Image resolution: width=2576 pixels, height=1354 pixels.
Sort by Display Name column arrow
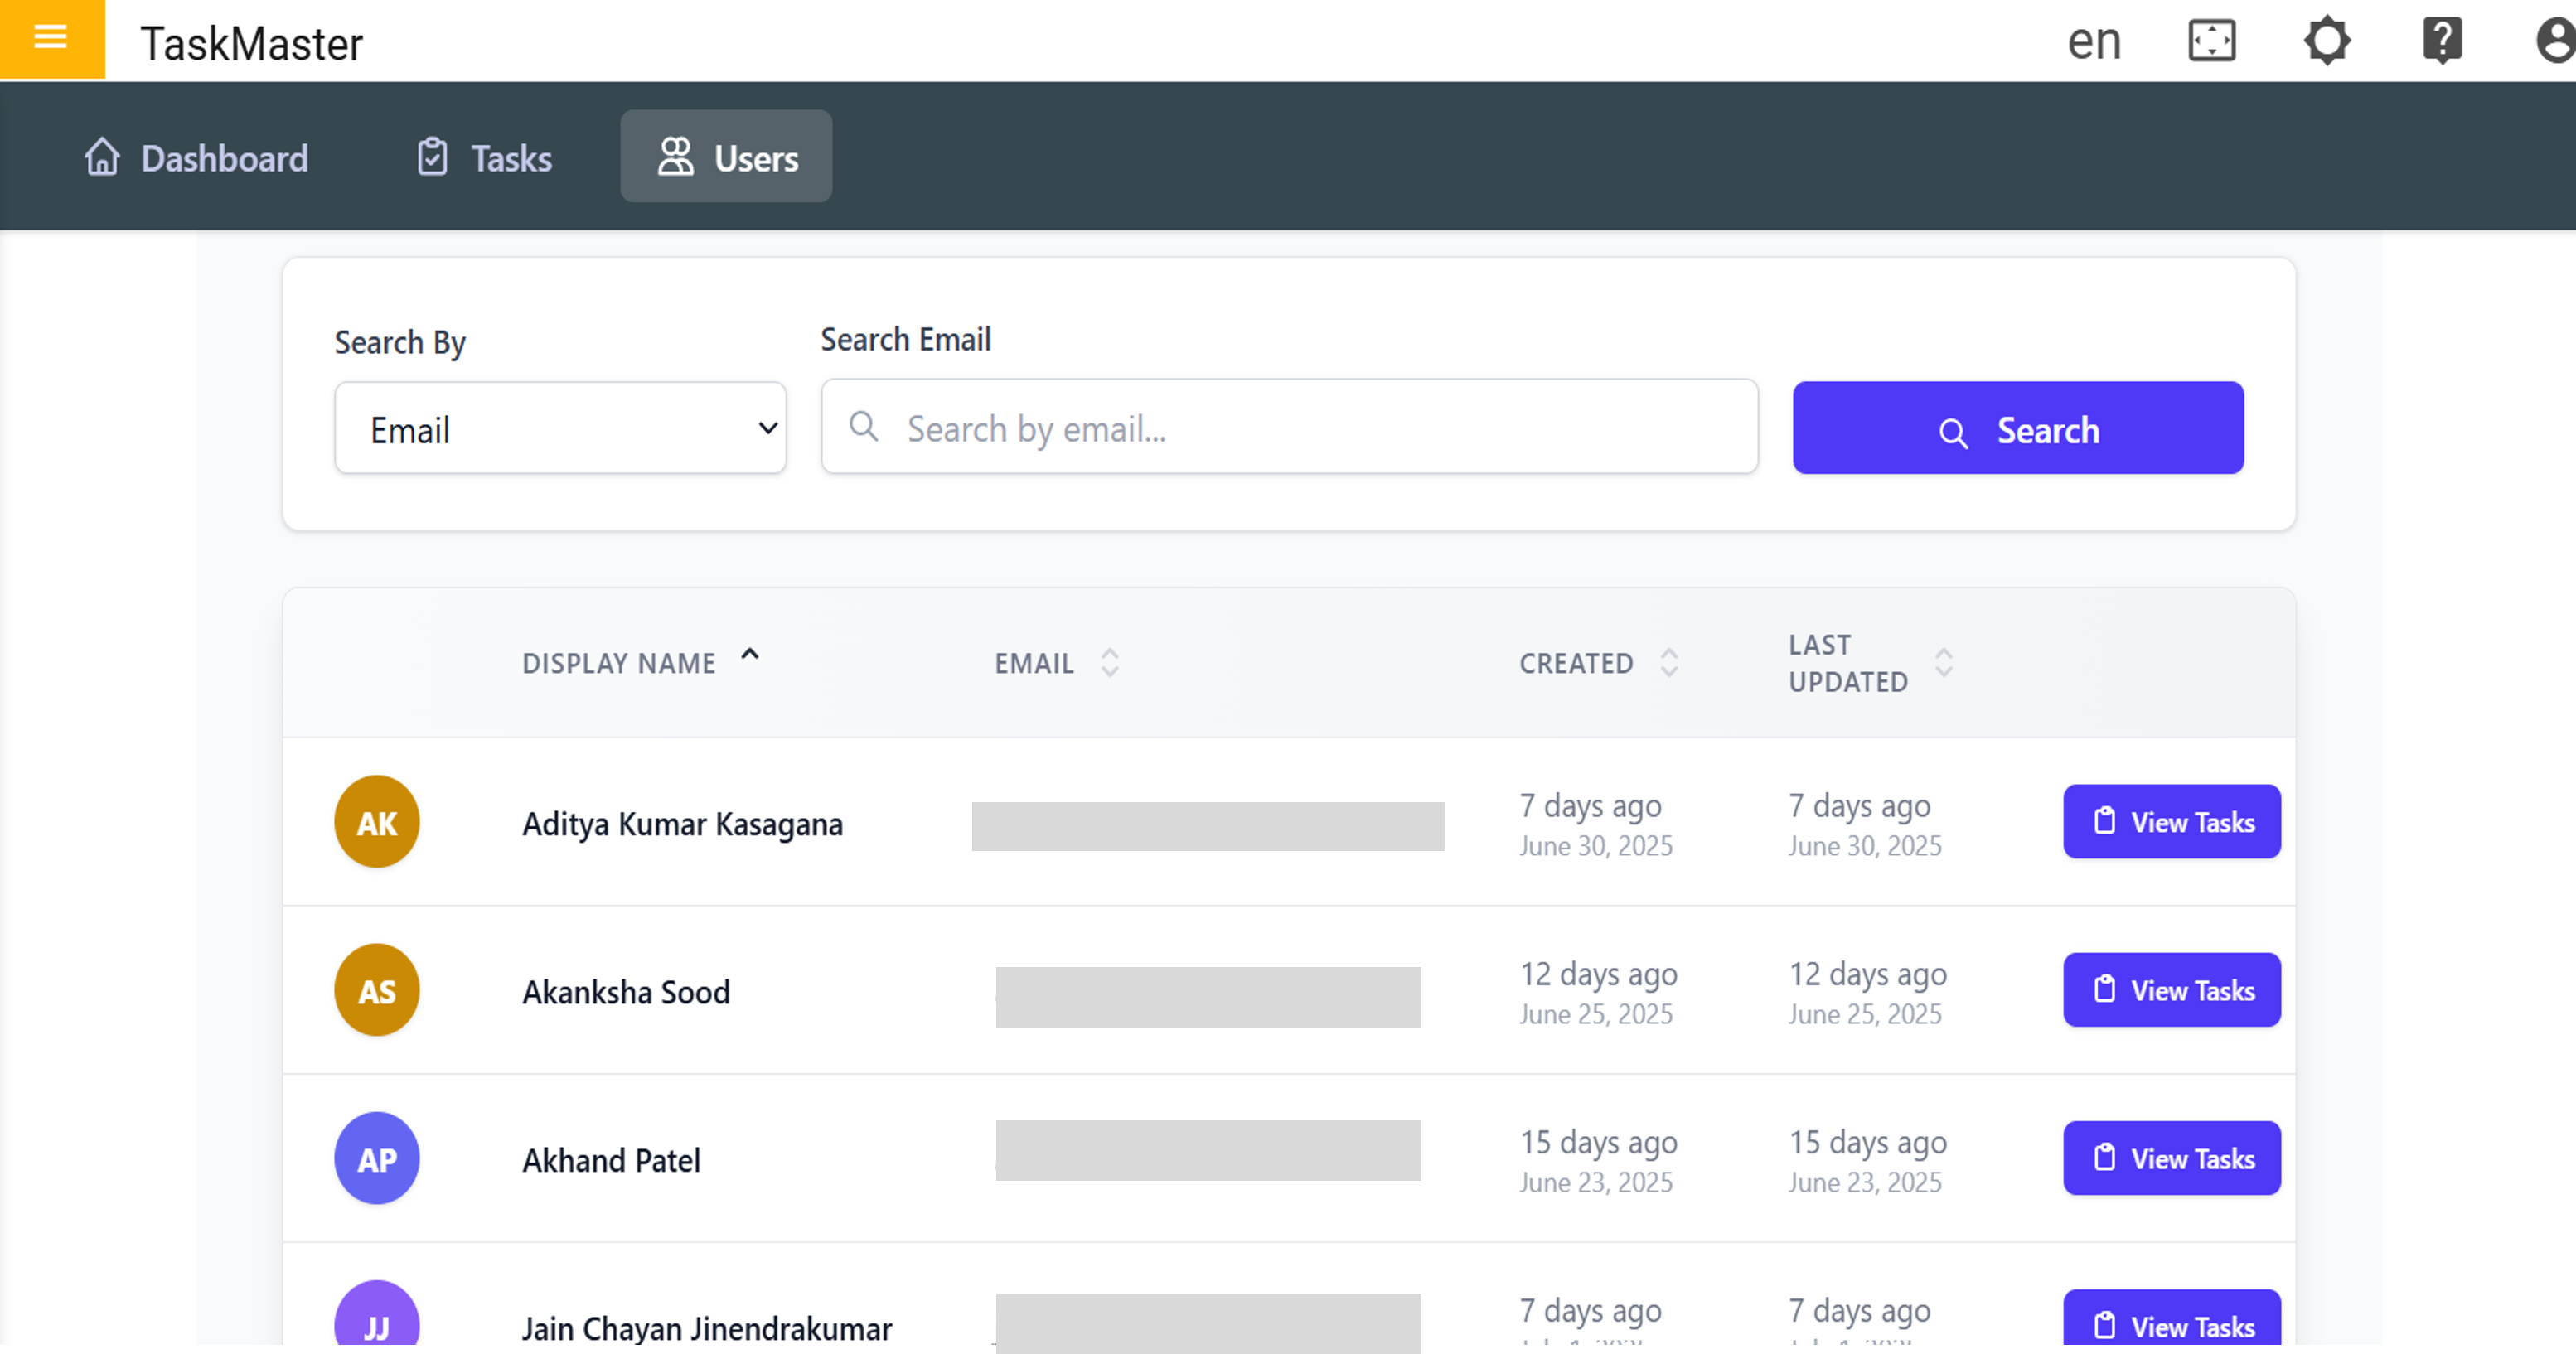[x=750, y=655]
